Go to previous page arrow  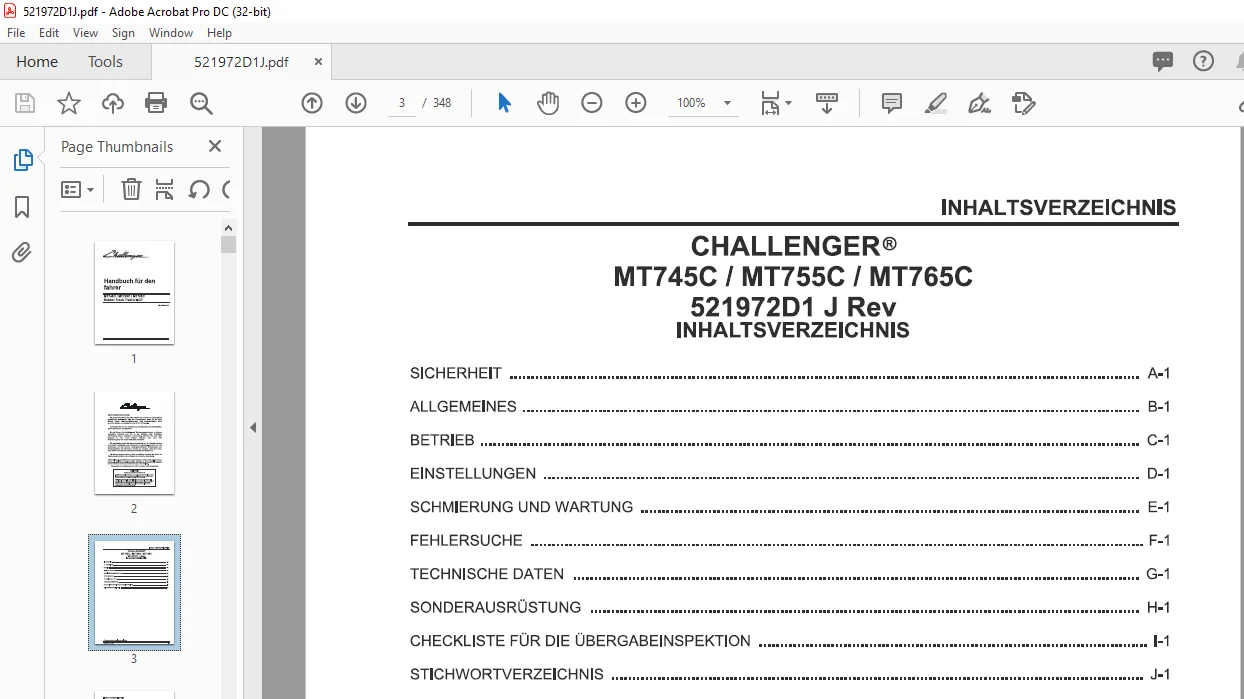312,103
